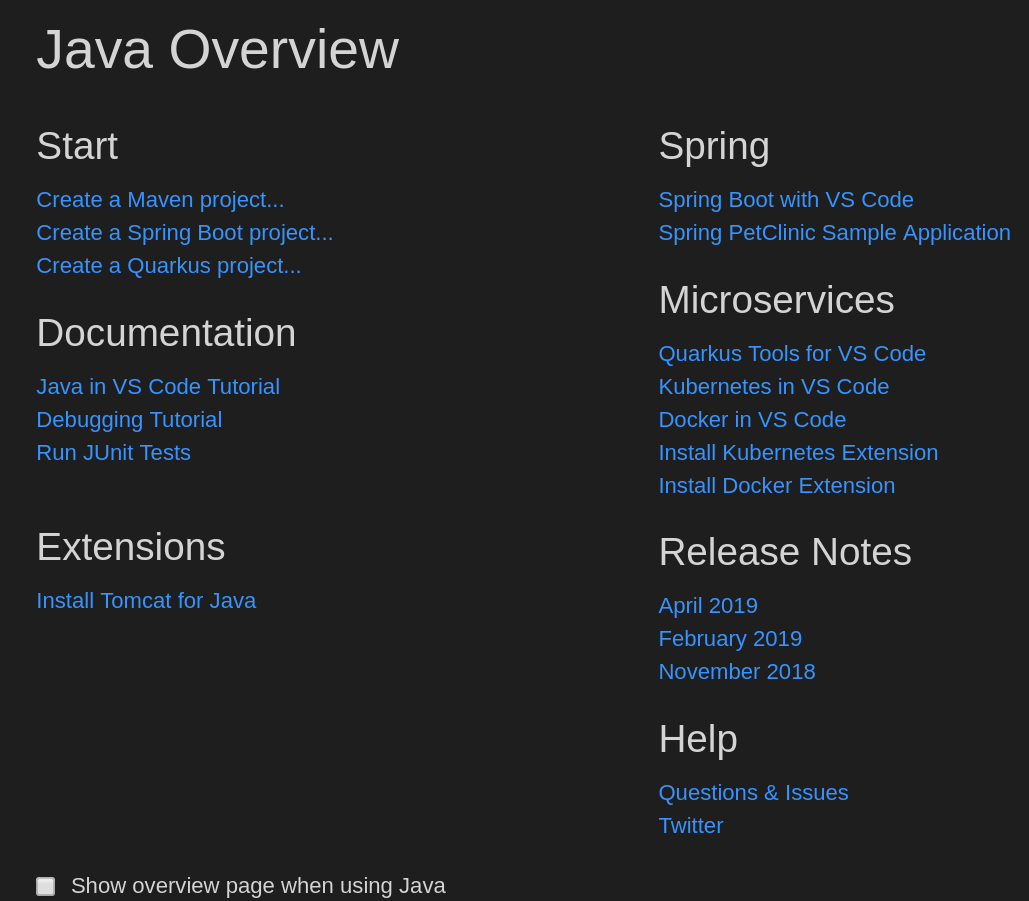Open Quarkus Tools for VS Code
The width and height of the screenshot is (1029, 901).
[792, 353]
